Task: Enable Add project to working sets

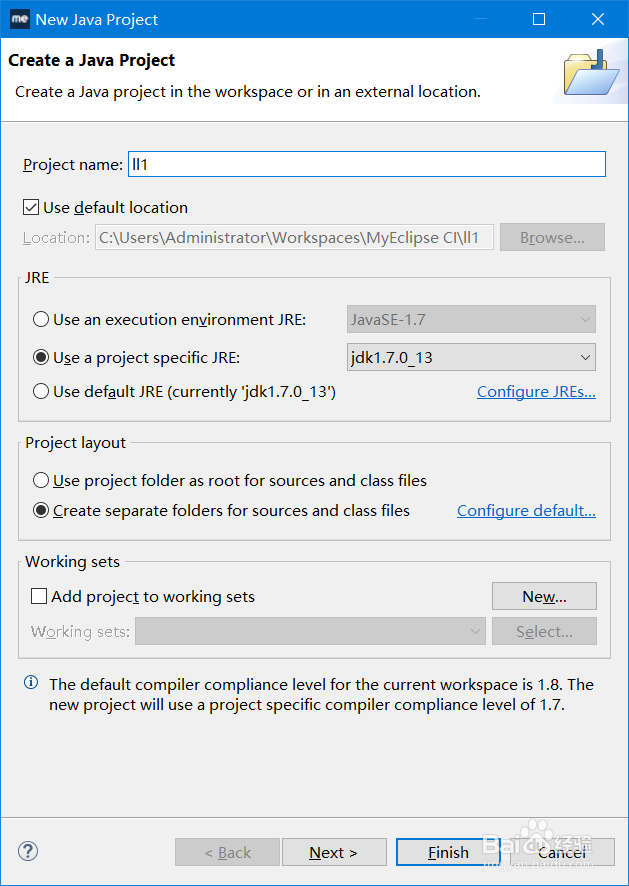Action: coord(40,597)
